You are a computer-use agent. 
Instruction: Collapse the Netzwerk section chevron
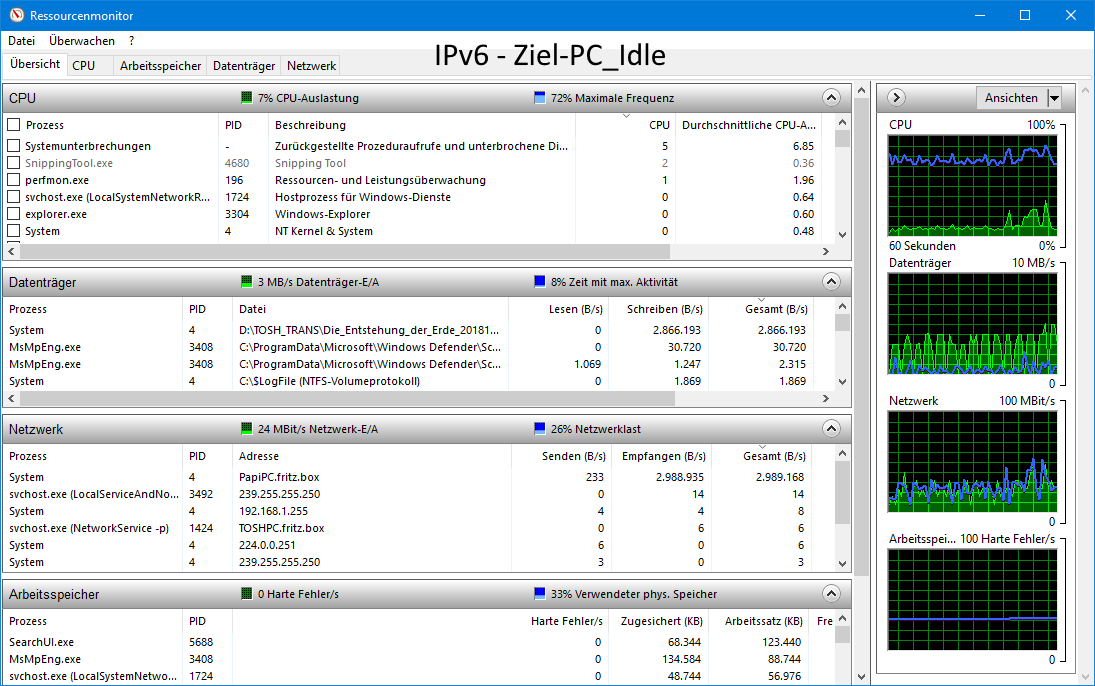coord(831,429)
